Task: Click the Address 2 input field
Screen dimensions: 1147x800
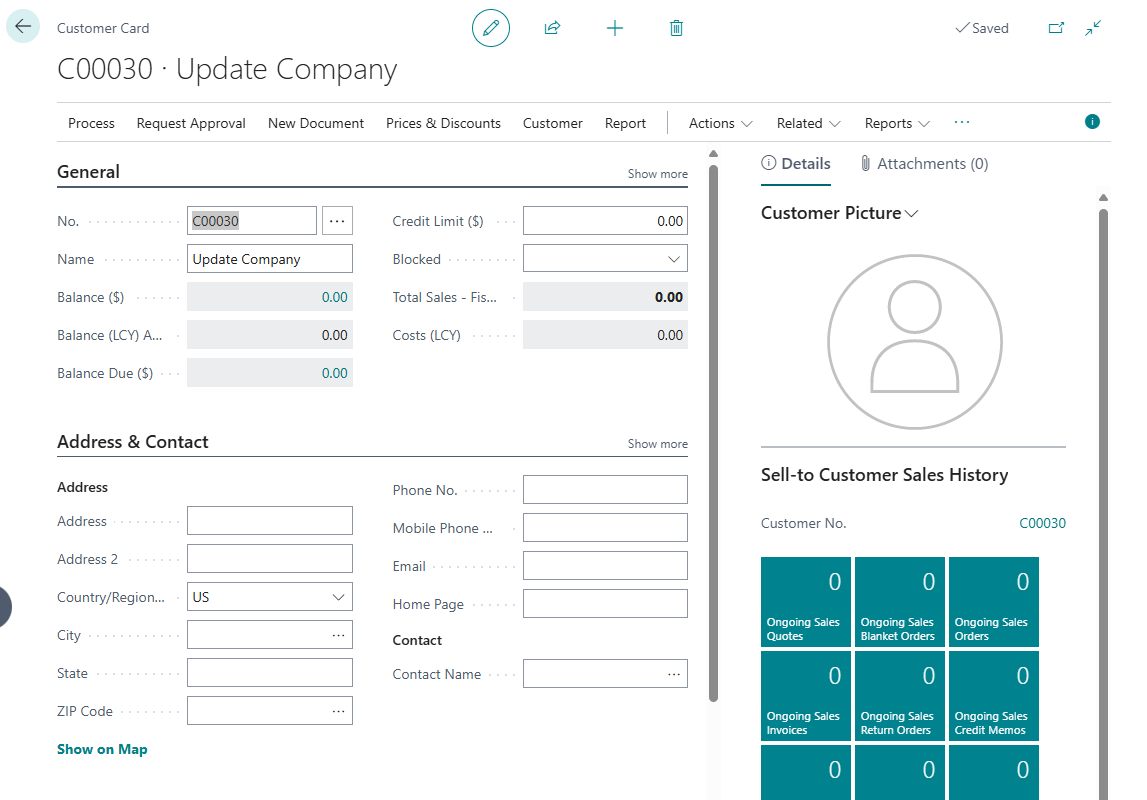Action: [x=270, y=559]
